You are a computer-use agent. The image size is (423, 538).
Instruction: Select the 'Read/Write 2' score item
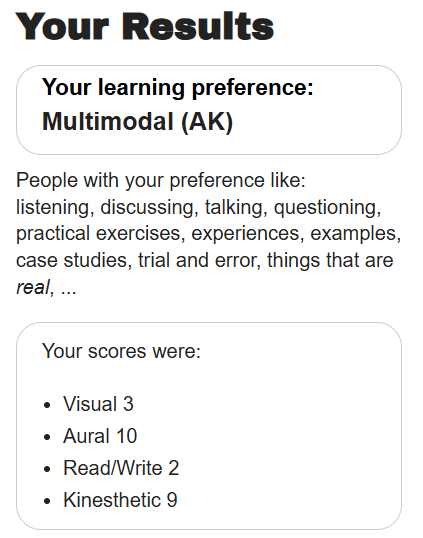[121, 468]
